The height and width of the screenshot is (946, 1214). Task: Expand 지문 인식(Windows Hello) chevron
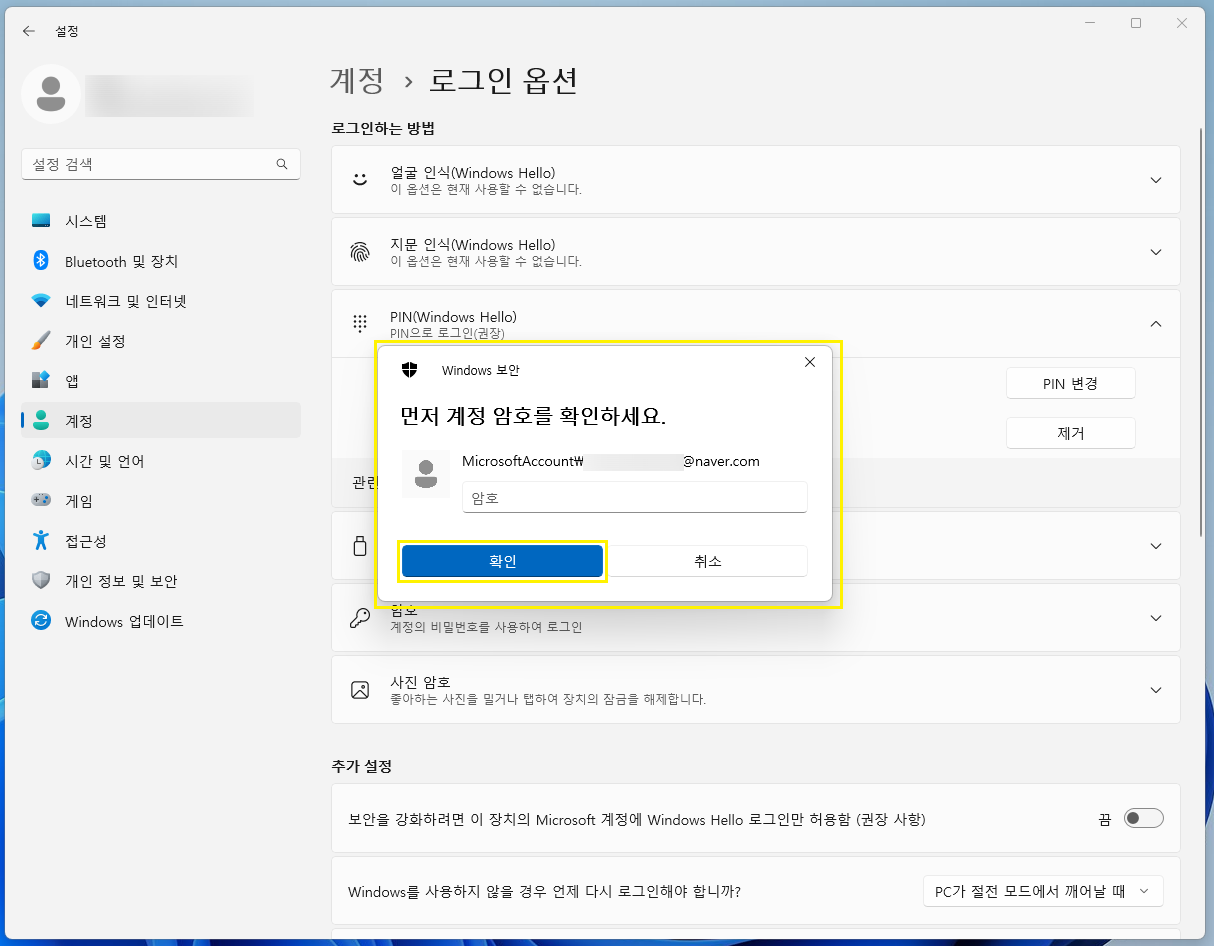(x=1156, y=252)
